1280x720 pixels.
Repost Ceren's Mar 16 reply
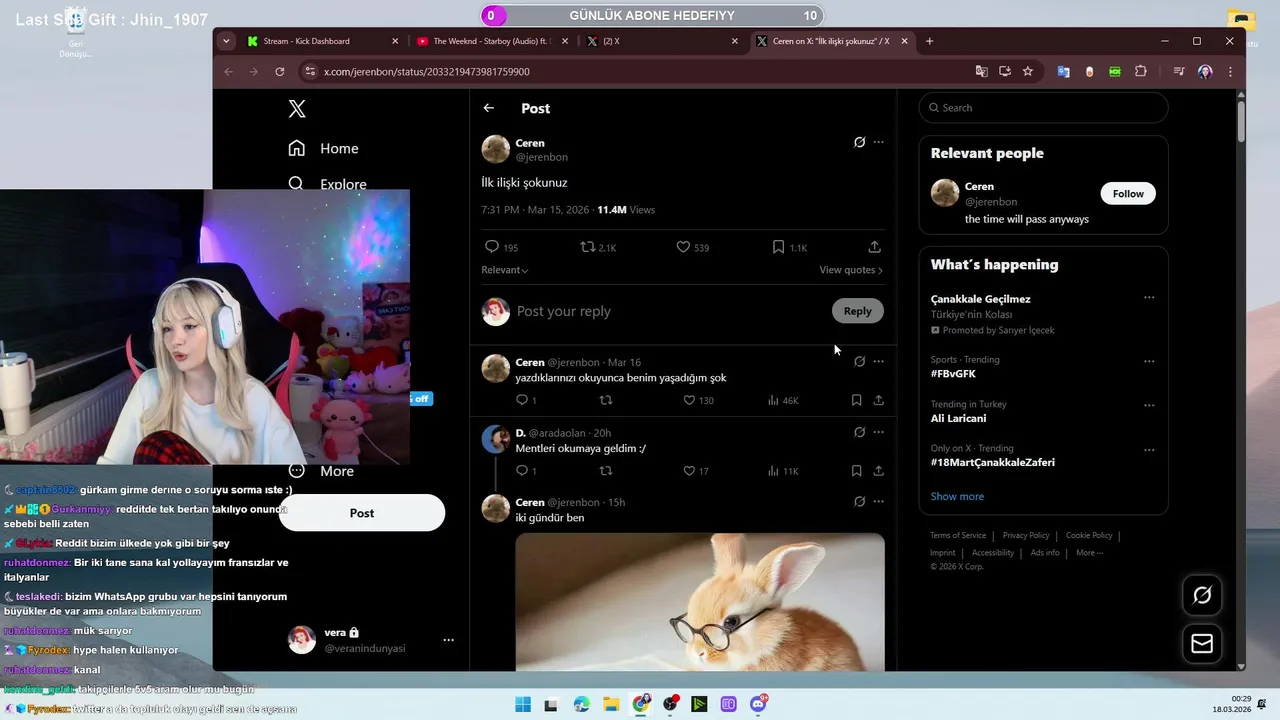[x=605, y=400]
